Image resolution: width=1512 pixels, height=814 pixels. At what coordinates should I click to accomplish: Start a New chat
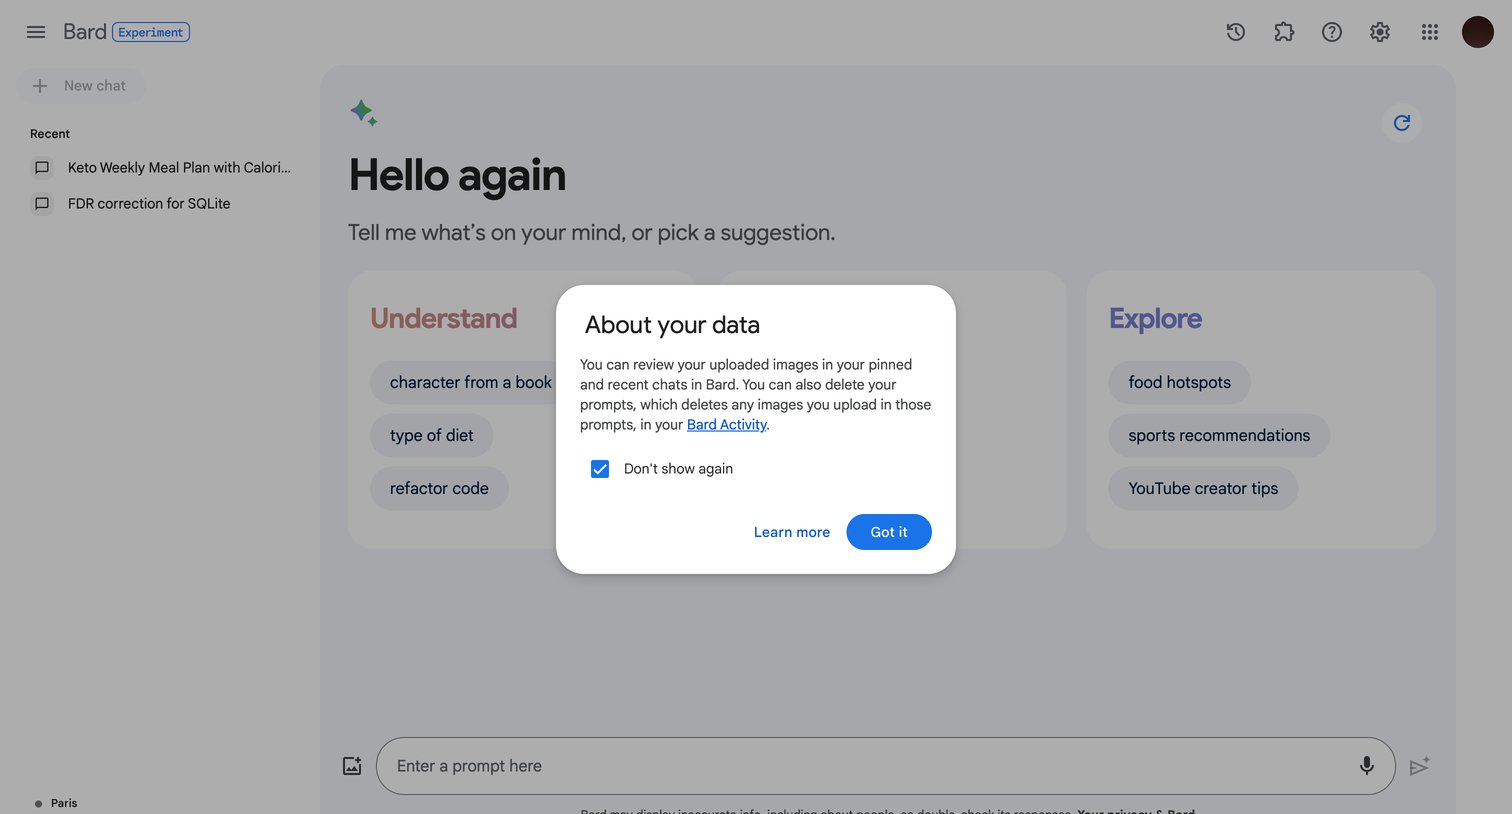81,86
